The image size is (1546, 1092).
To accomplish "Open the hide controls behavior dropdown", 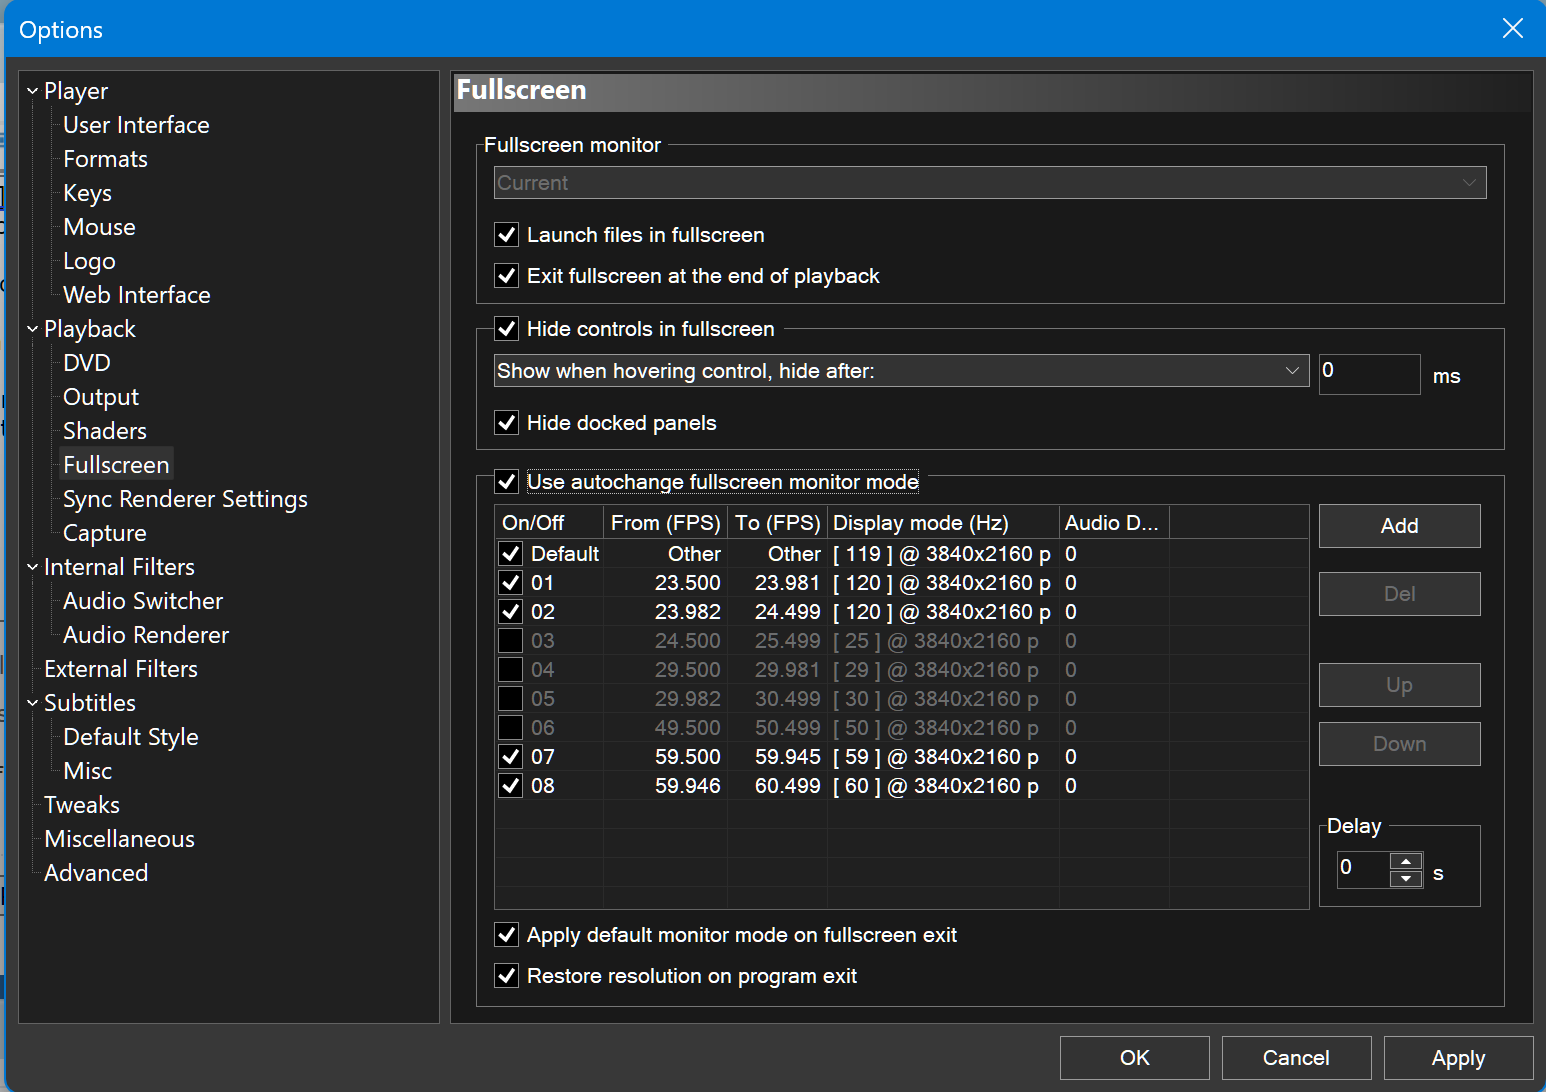I will coord(900,371).
